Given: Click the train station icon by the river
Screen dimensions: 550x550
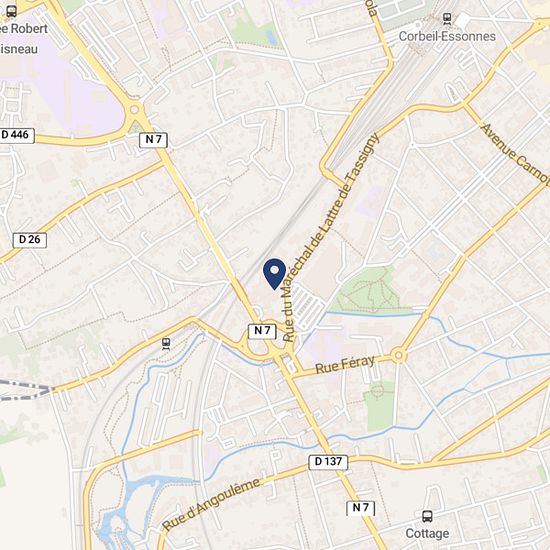Looking at the screenshot, I should pos(166,344).
